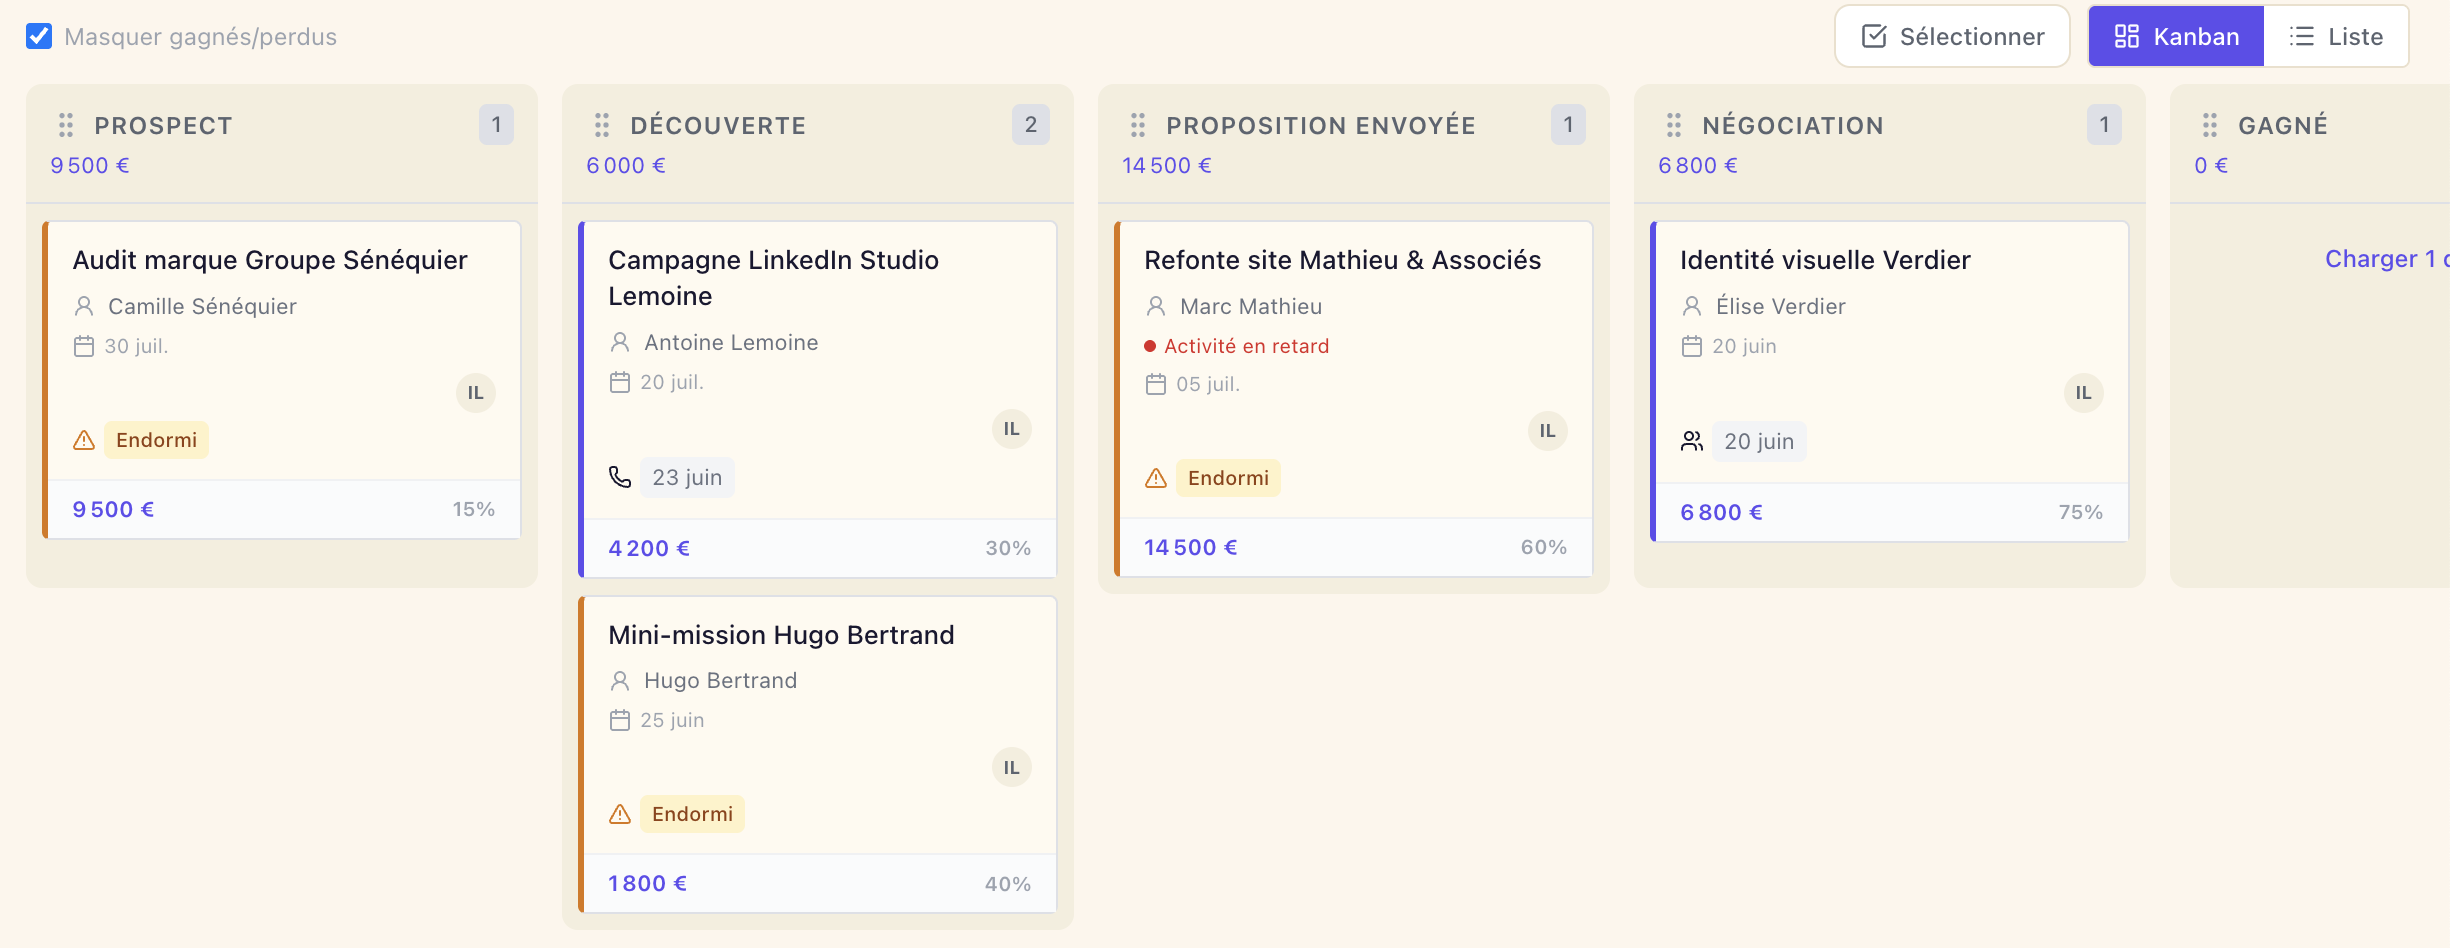This screenshot has width=2450, height=948.
Task: Click the Endormi badge on Refonte site card
Action: pyautogui.click(x=1229, y=478)
